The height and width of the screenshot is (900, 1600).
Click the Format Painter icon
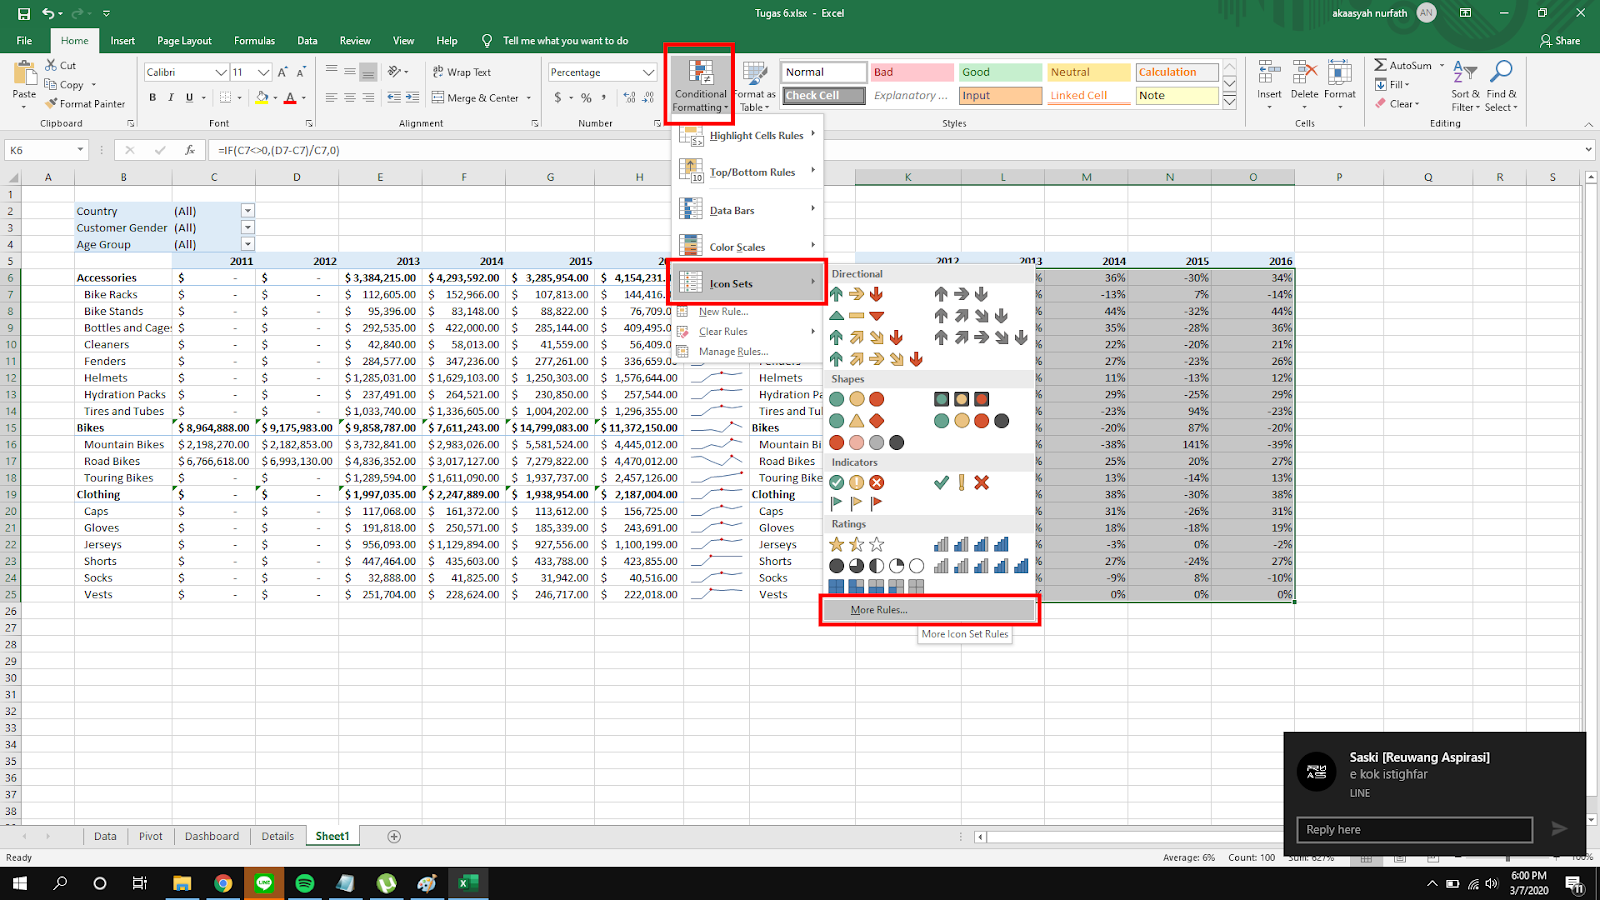(x=52, y=104)
